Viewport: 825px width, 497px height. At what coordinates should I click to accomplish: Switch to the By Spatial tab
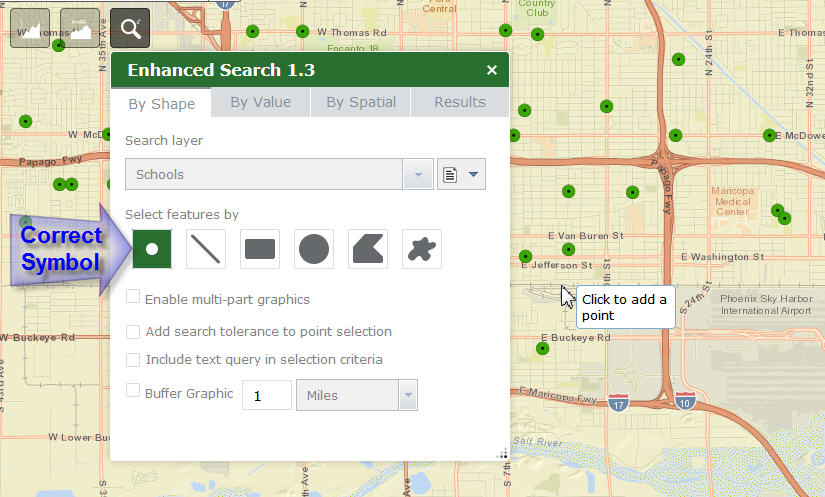[x=361, y=102]
